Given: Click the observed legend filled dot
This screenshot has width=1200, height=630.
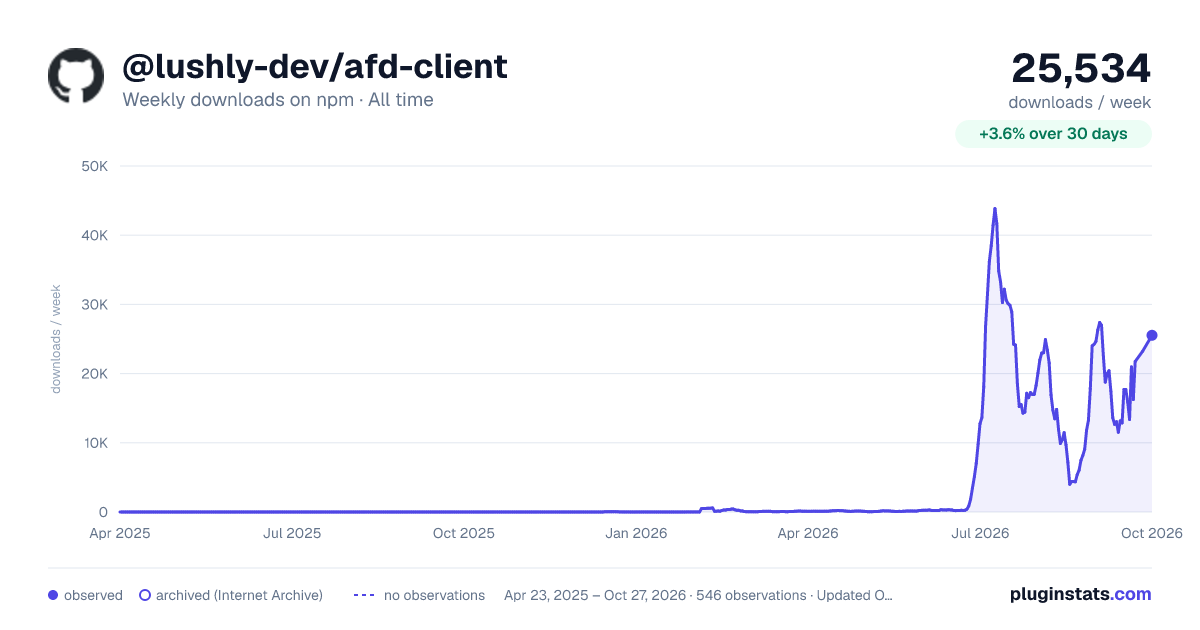Looking at the screenshot, I should (53, 595).
